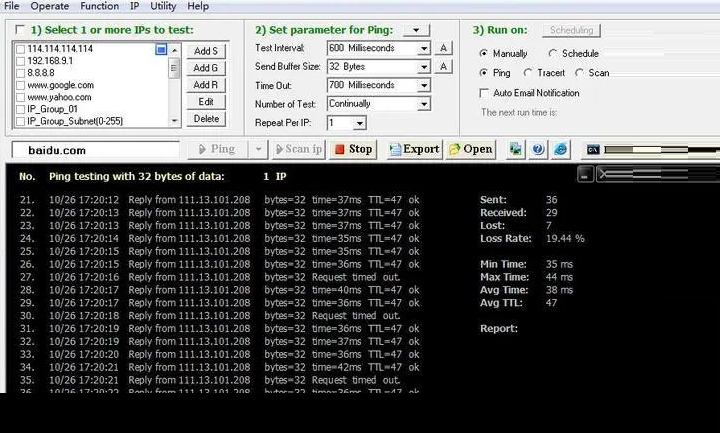Click the Open file button

coord(470,149)
